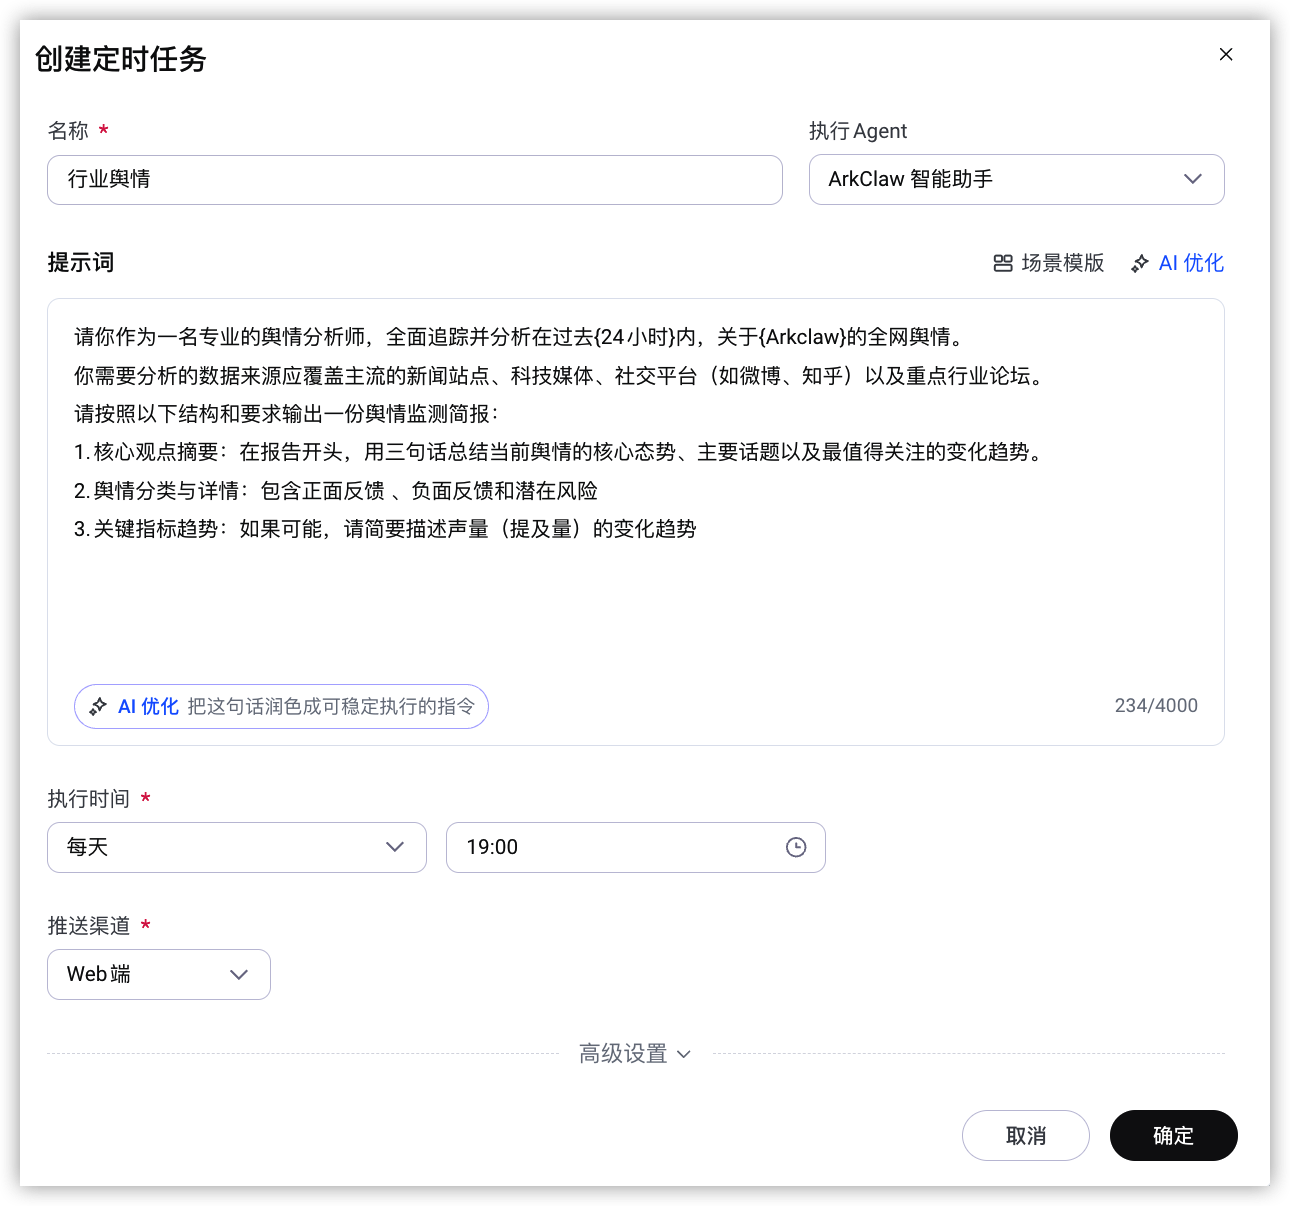The height and width of the screenshot is (1206, 1290).
Task: Close the 创建定时任务 dialog
Action: pyautogui.click(x=1226, y=54)
